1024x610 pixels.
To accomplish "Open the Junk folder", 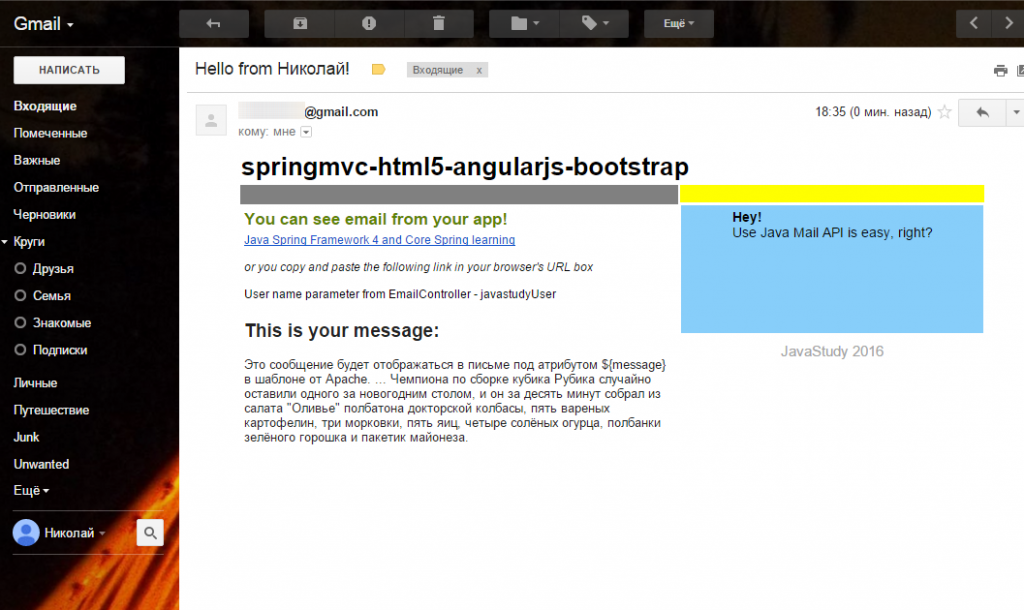I will (26, 437).
